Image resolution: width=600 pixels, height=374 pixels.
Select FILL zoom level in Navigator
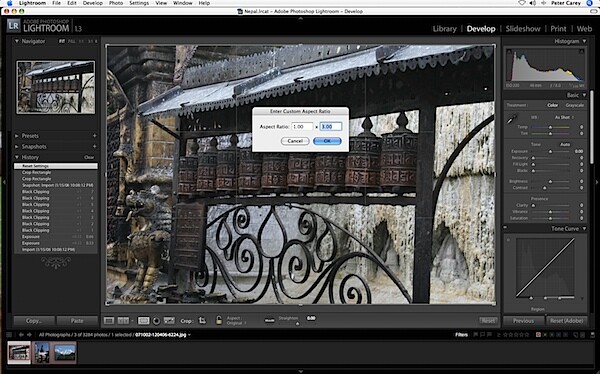(x=72, y=41)
